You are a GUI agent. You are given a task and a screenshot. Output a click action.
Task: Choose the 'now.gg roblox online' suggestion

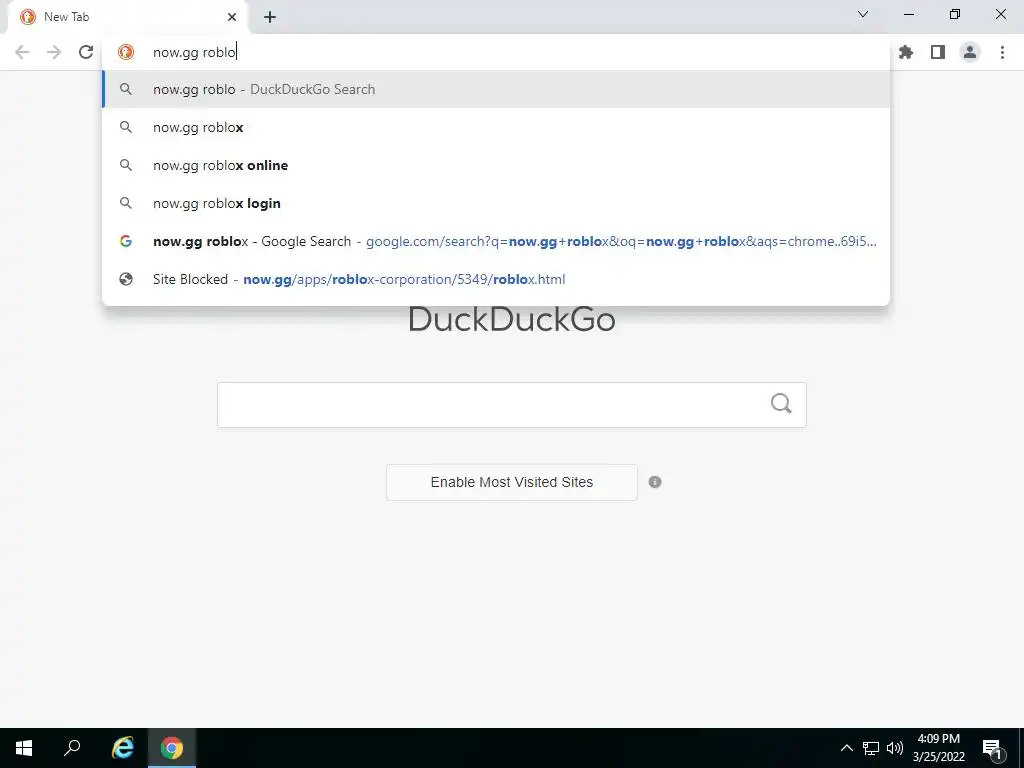(496, 165)
